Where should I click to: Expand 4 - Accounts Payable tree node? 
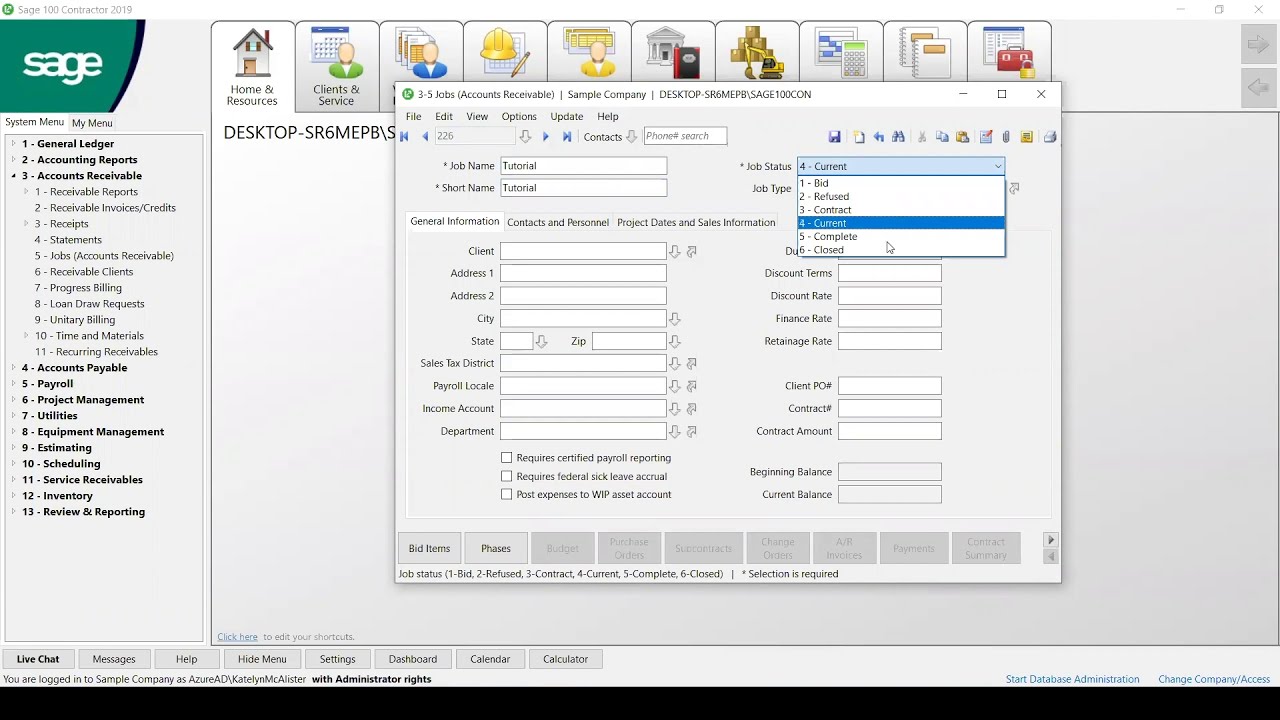[13, 368]
